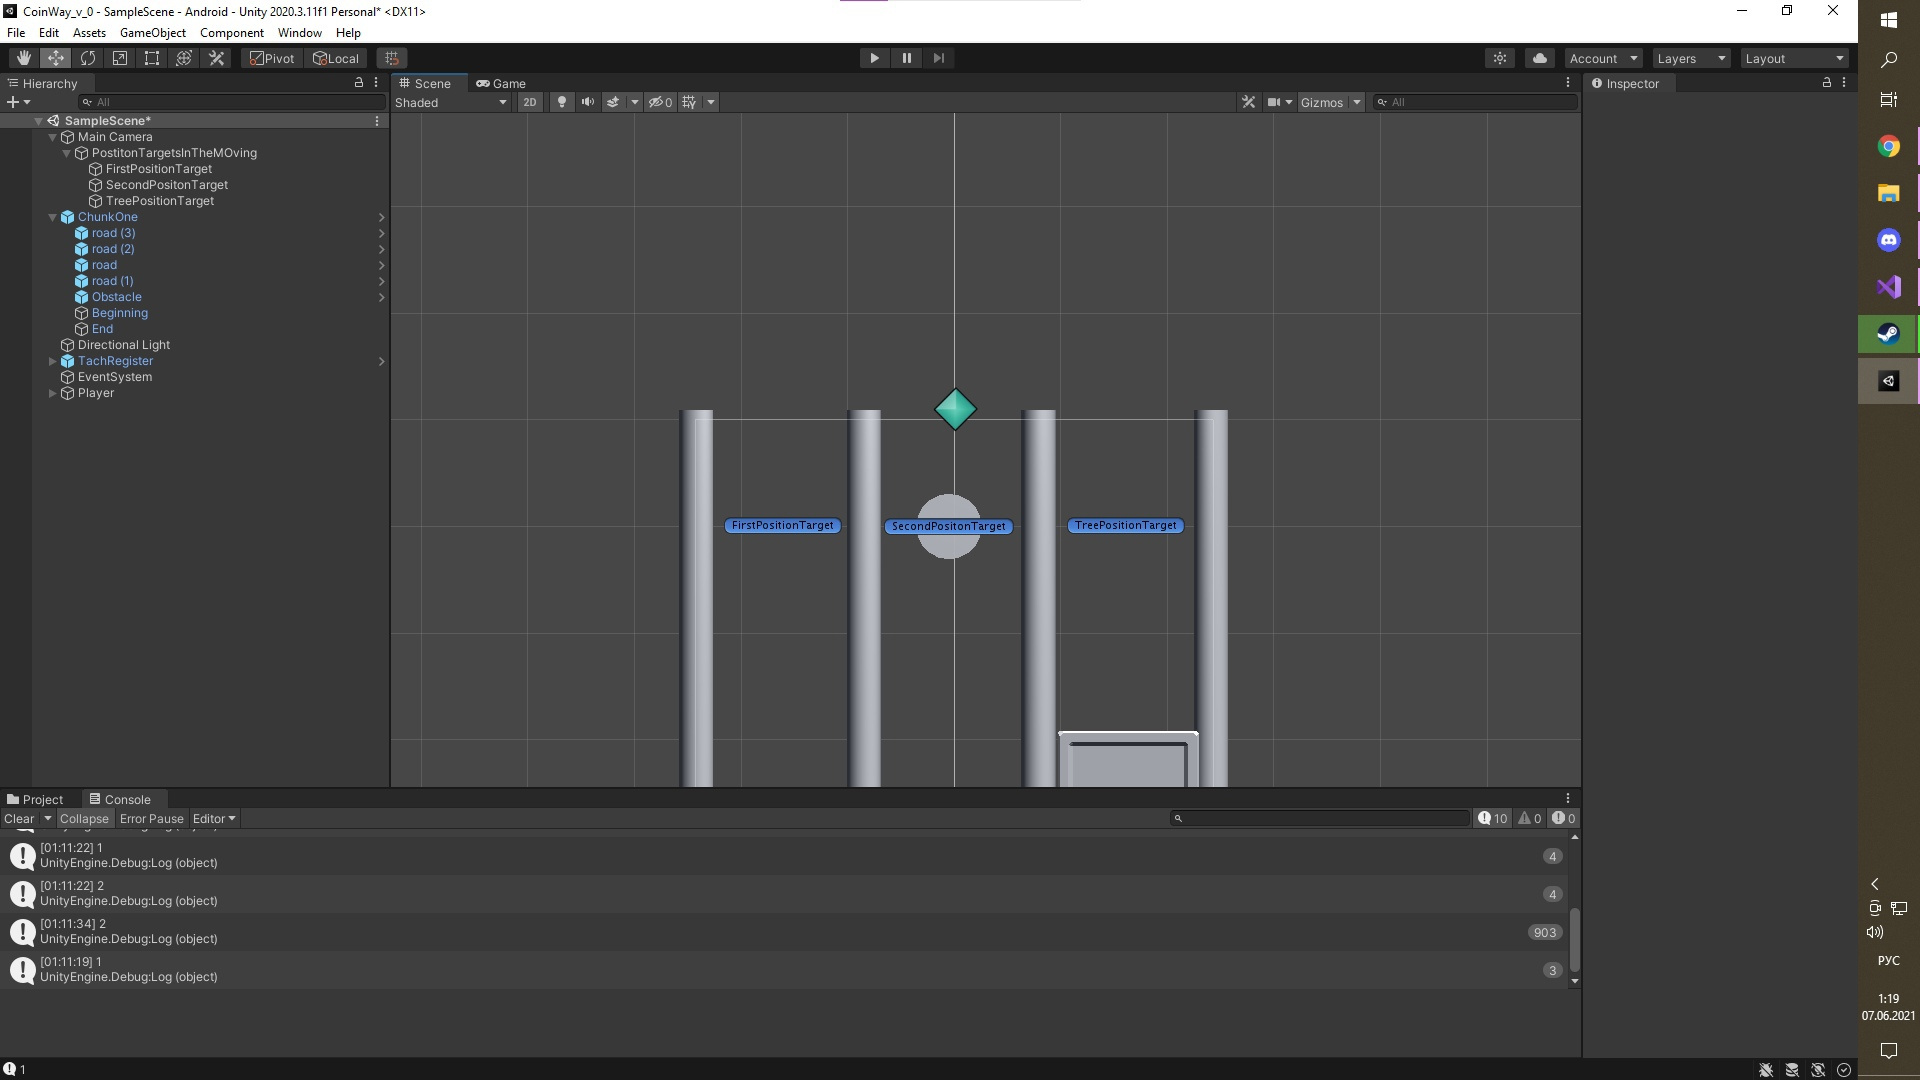
Task: Open Layers dropdown
Action: [x=1691, y=58]
